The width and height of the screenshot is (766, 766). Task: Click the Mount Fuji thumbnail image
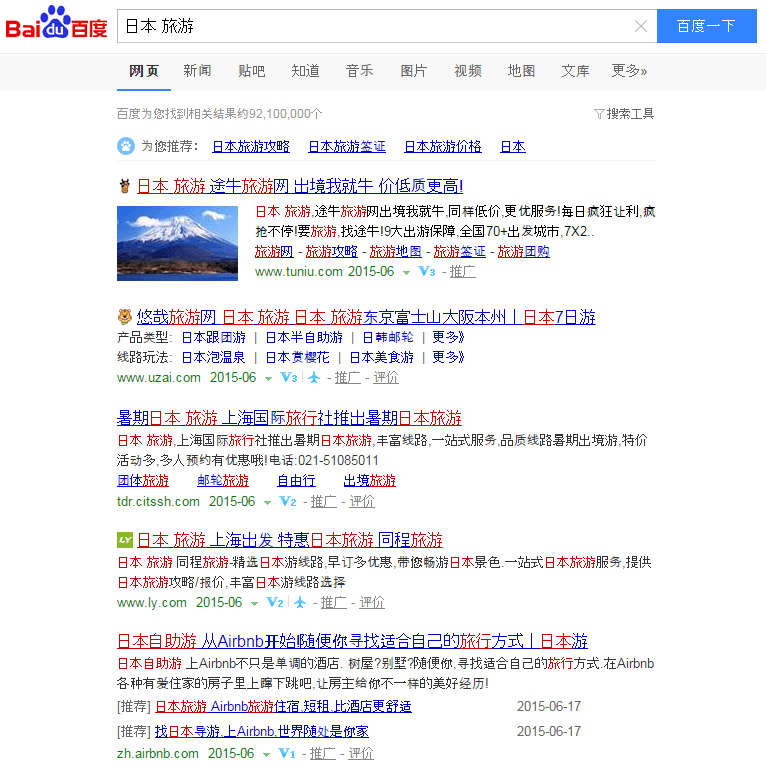point(177,243)
